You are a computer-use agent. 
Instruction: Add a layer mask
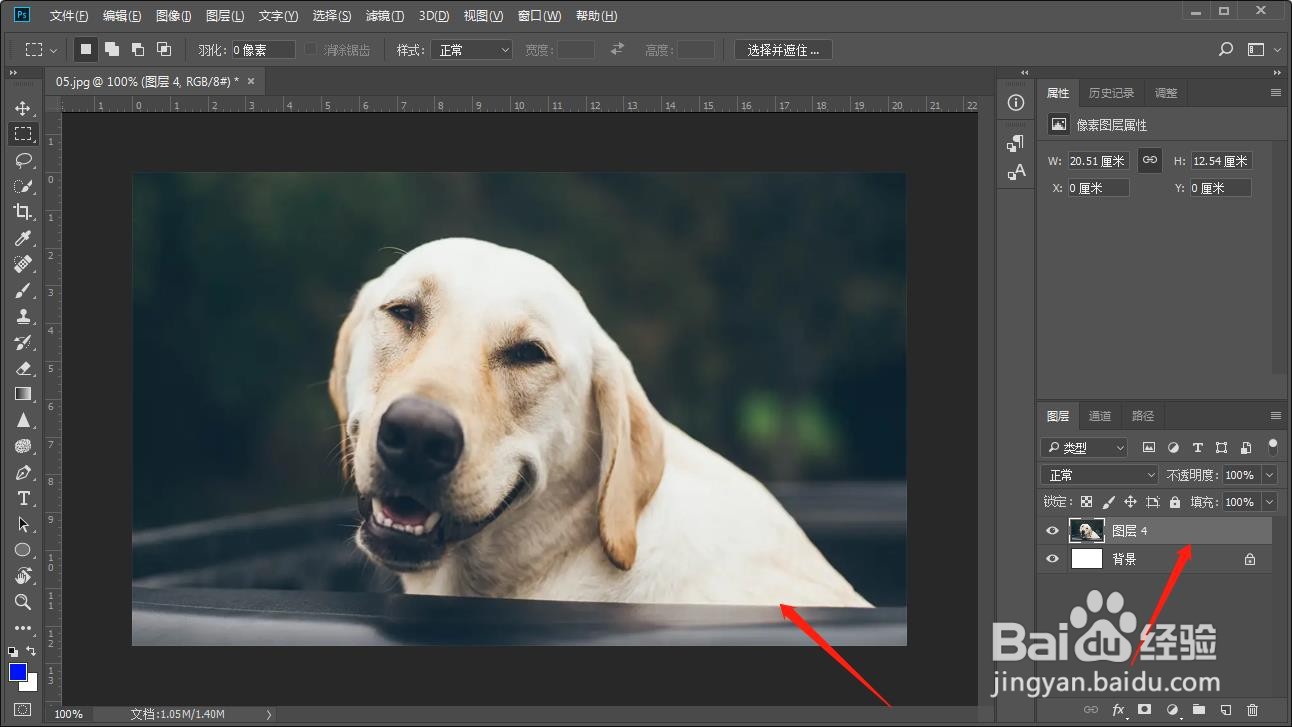(1145, 710)
